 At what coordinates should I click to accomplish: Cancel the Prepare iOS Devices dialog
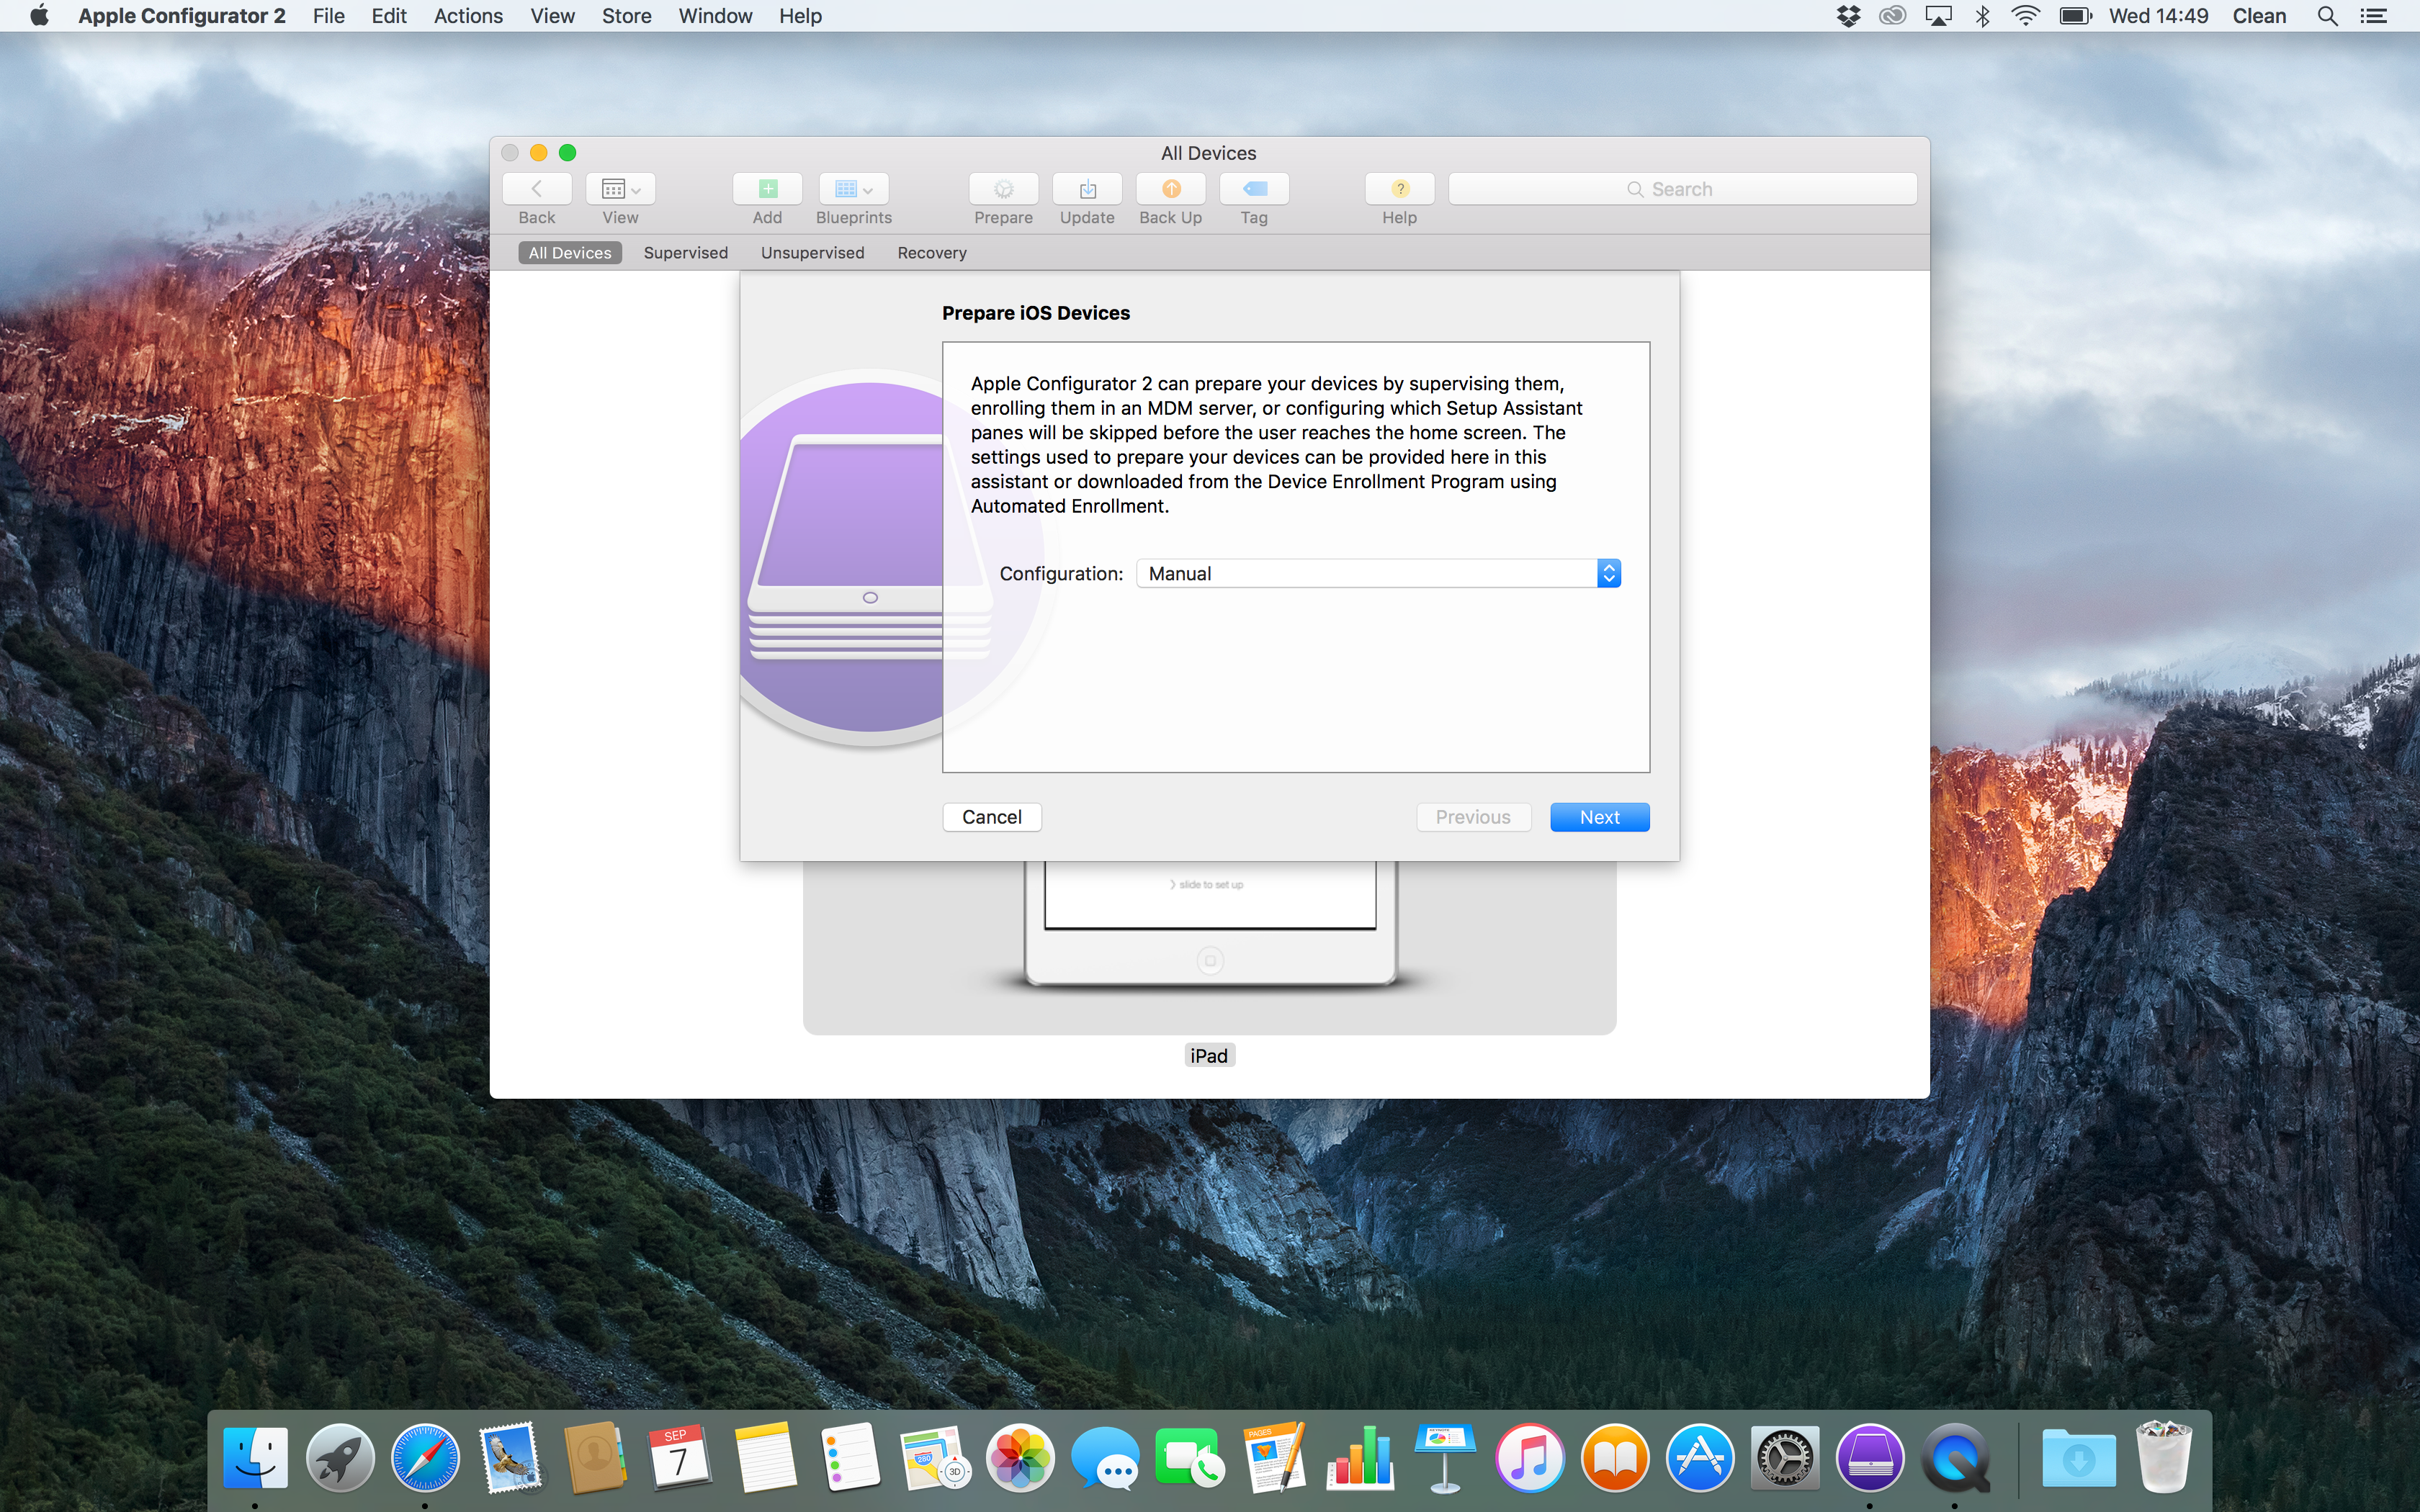click(x=991, y=817)
